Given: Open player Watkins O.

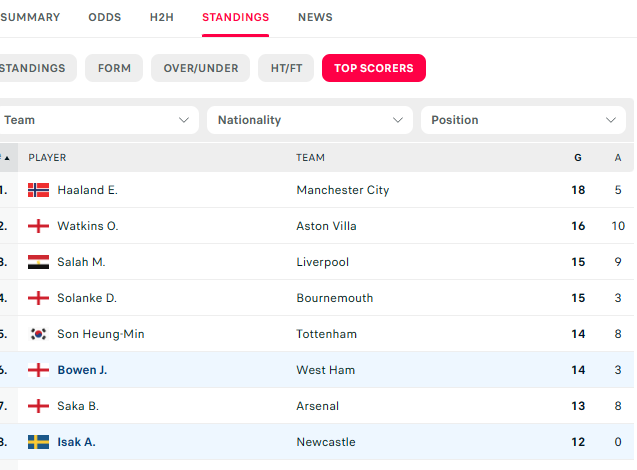Looking at the screenshot, I should 88,226.
